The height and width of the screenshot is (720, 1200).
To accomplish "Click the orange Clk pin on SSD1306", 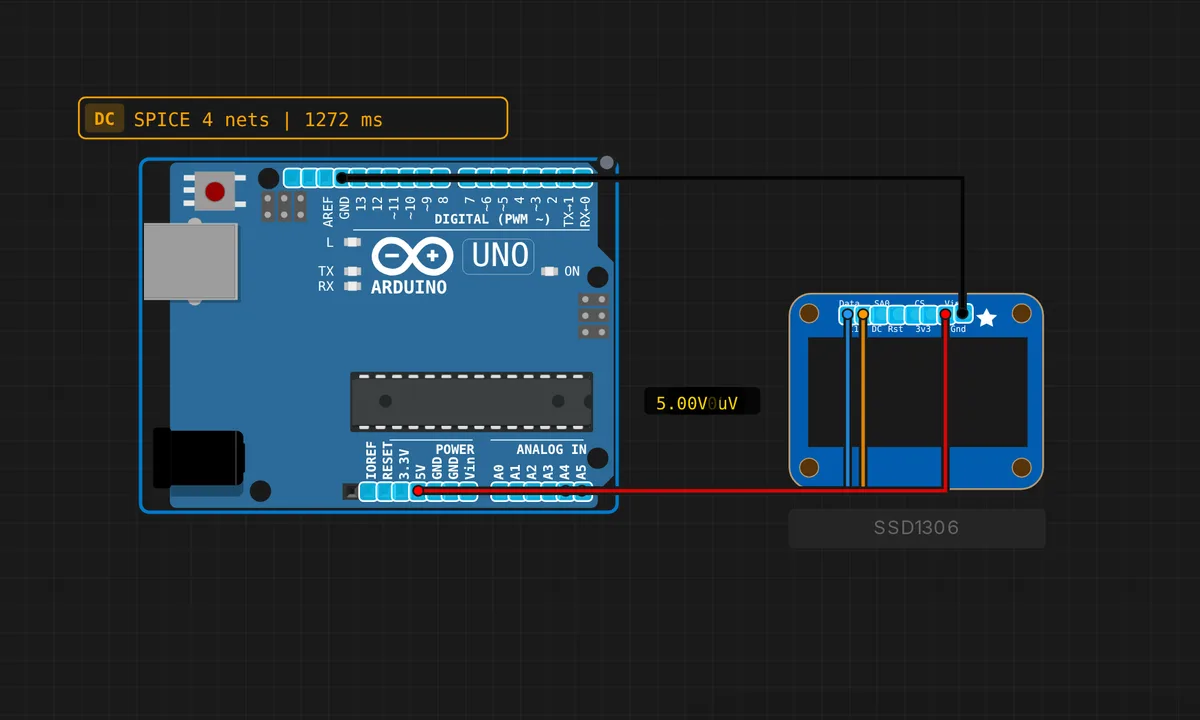I will click(863, 315).
